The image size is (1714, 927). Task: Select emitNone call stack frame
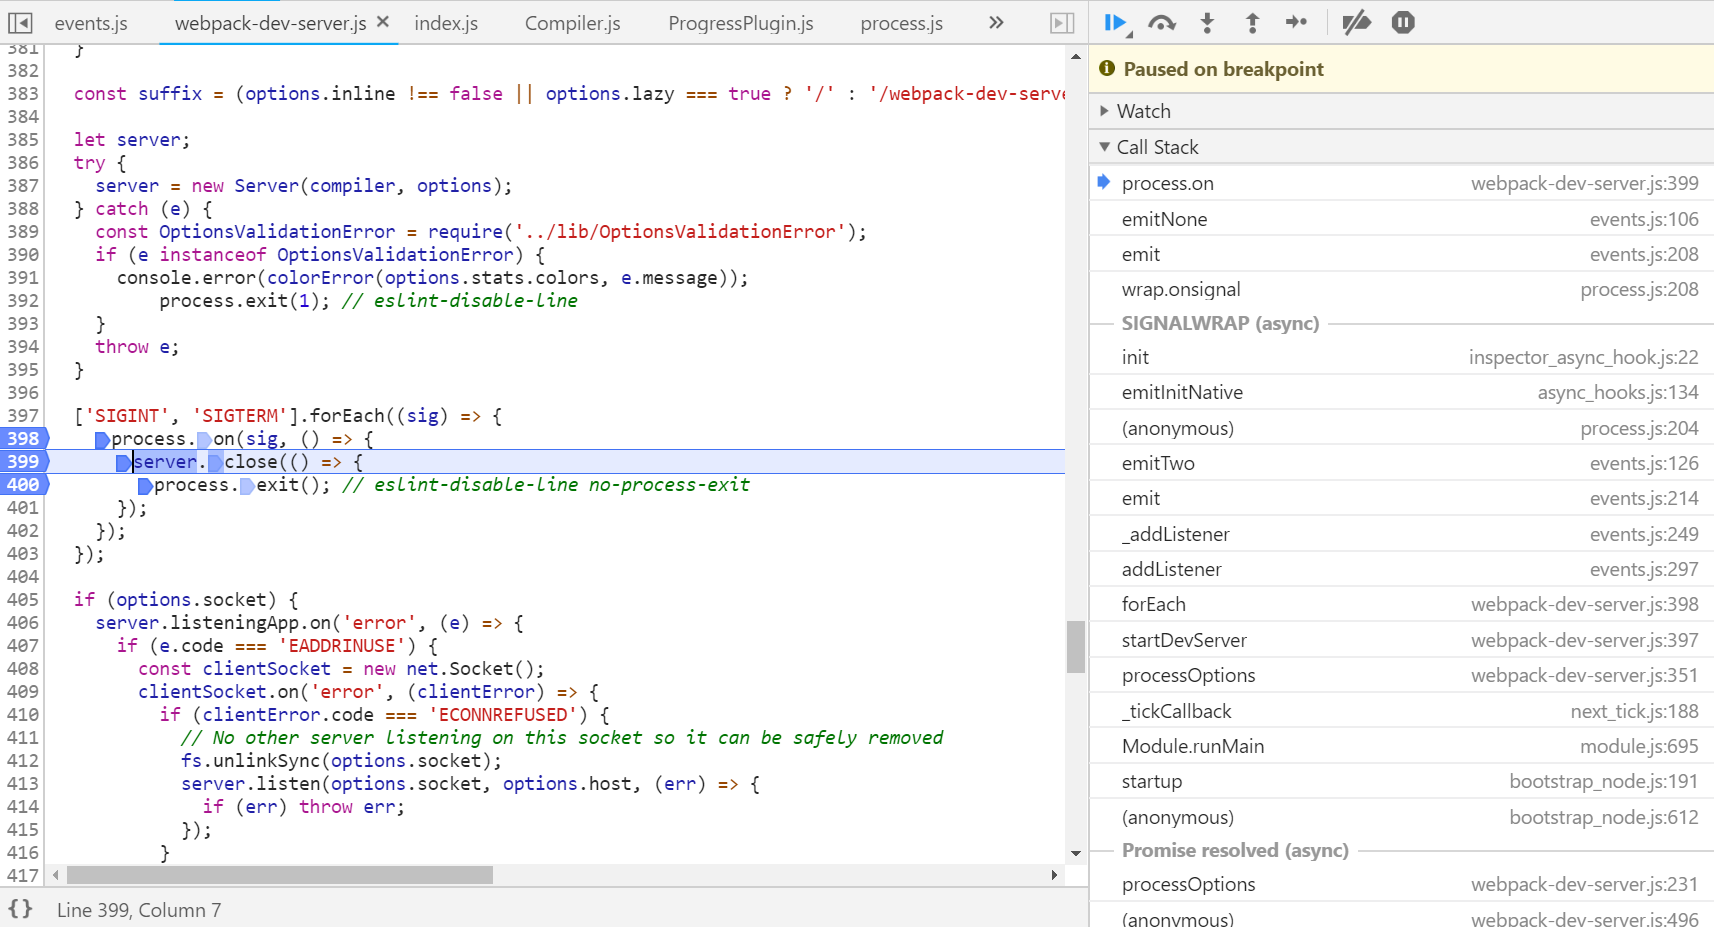click(x=1401, y=219)
